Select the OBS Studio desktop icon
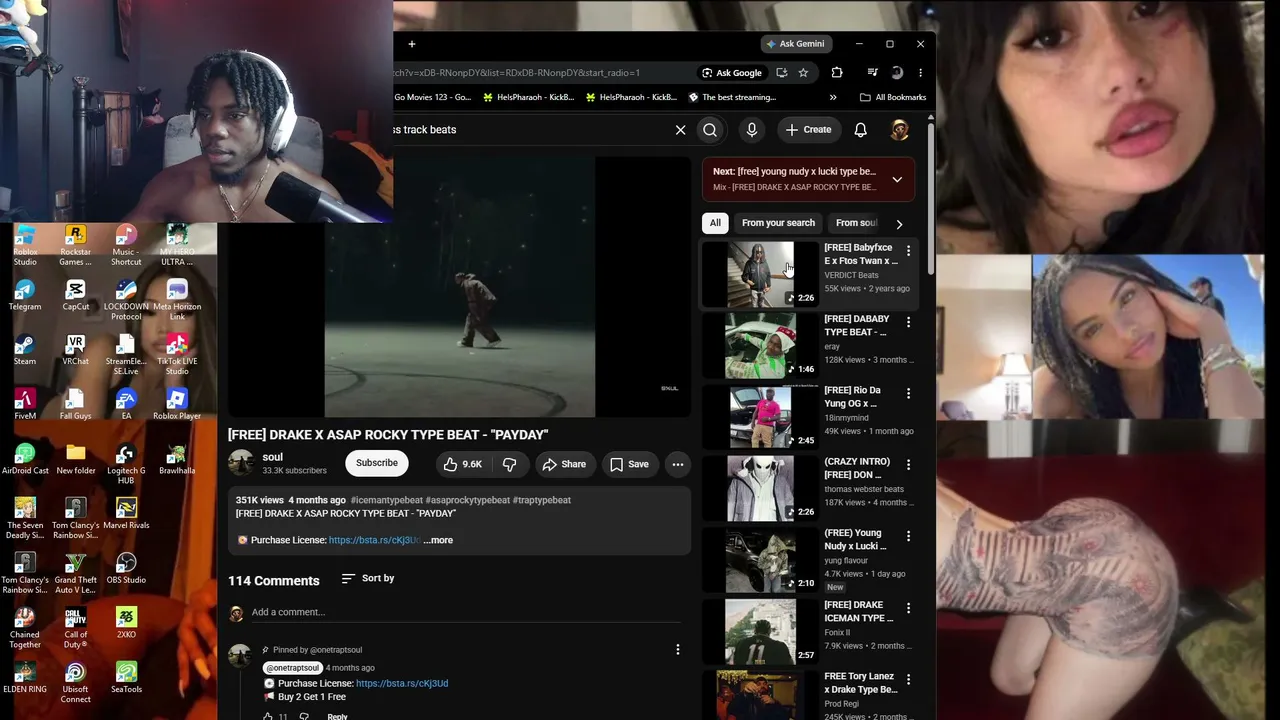1280x720 pixels. pos(126,568)
